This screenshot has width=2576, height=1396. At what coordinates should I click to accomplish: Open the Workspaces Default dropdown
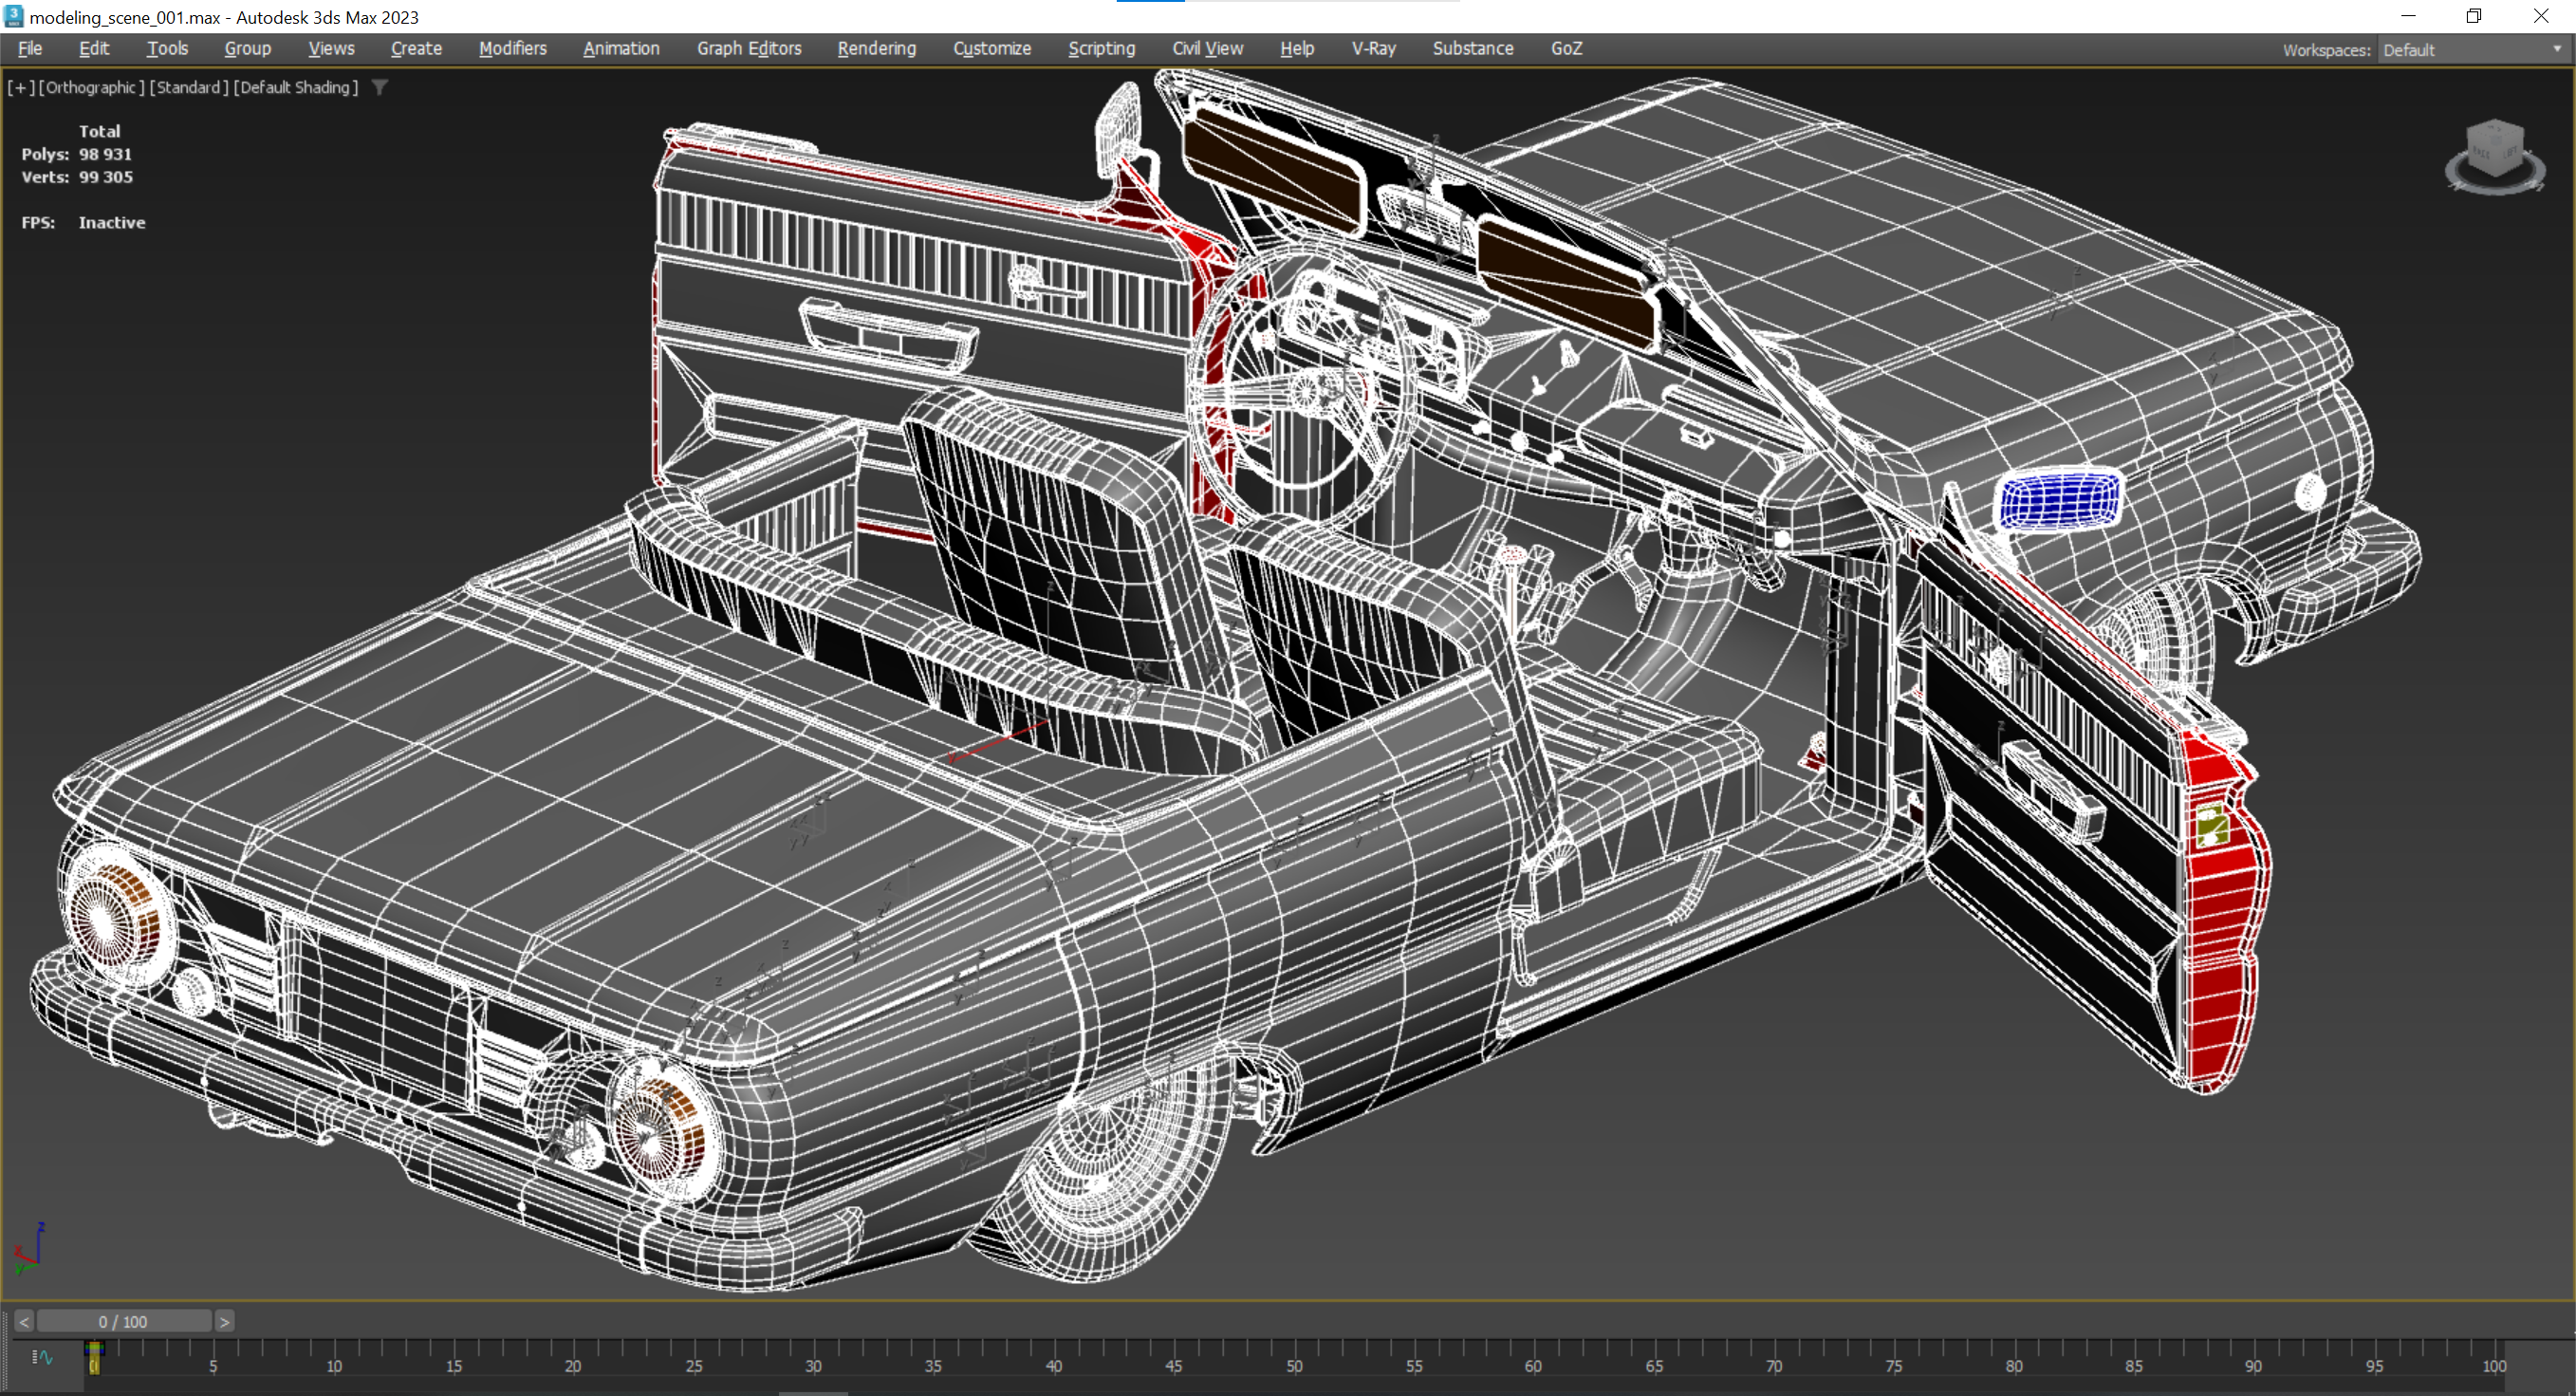(x=2470, y=50)
